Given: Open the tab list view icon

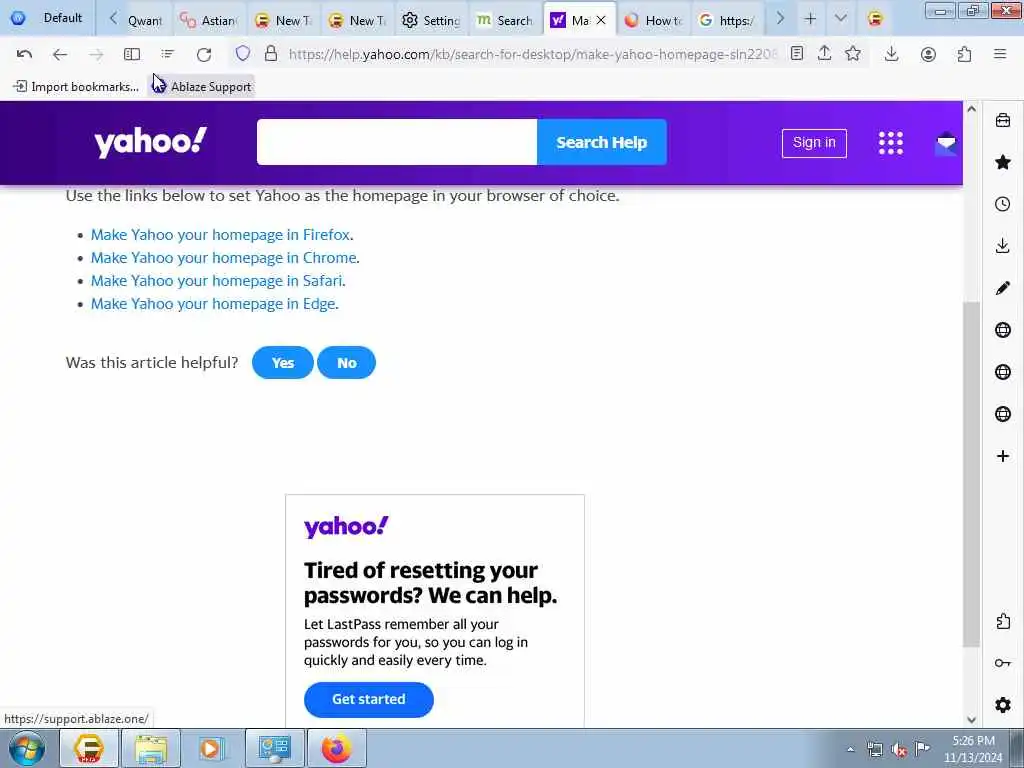Looking at the screenshot, I should click(168, 54).
